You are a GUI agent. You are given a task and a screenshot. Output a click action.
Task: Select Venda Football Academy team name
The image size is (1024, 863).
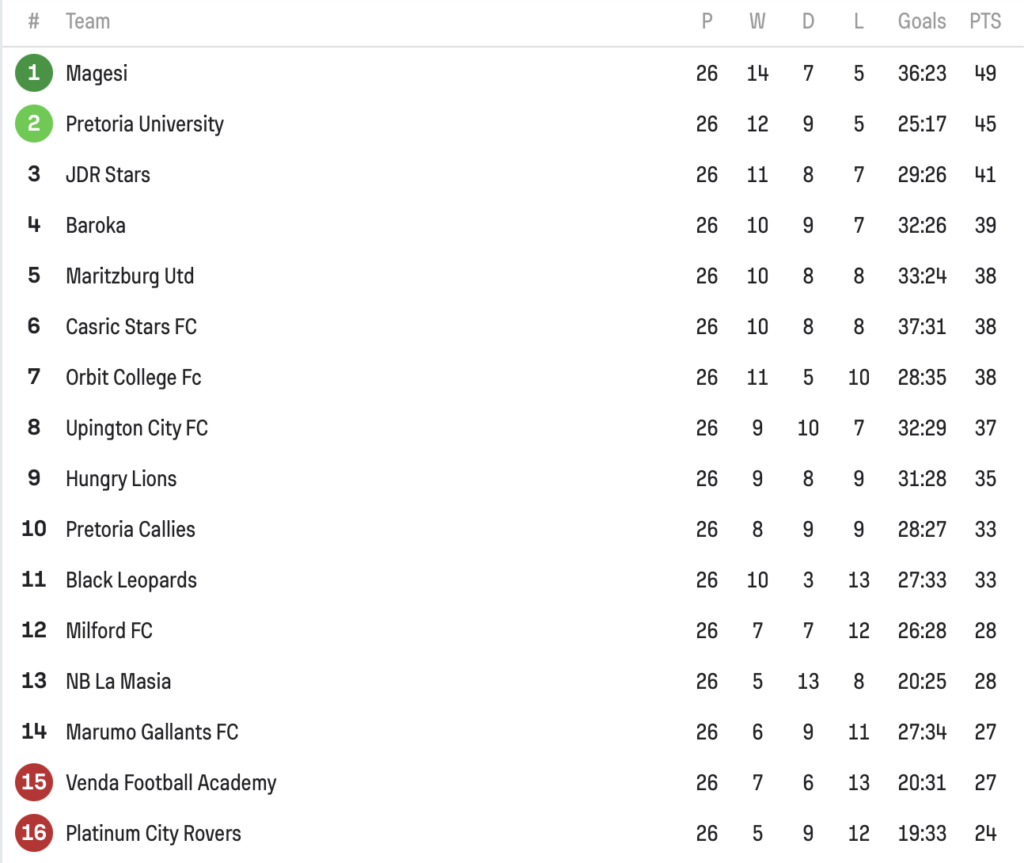pos(171,782)
